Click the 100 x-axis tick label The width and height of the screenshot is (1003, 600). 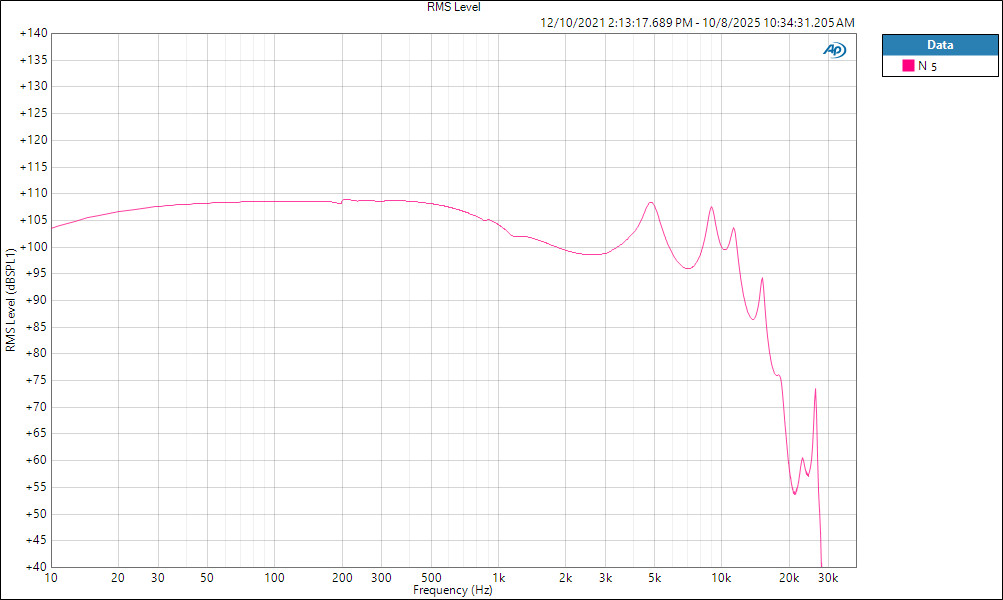[x=275, y=578]
